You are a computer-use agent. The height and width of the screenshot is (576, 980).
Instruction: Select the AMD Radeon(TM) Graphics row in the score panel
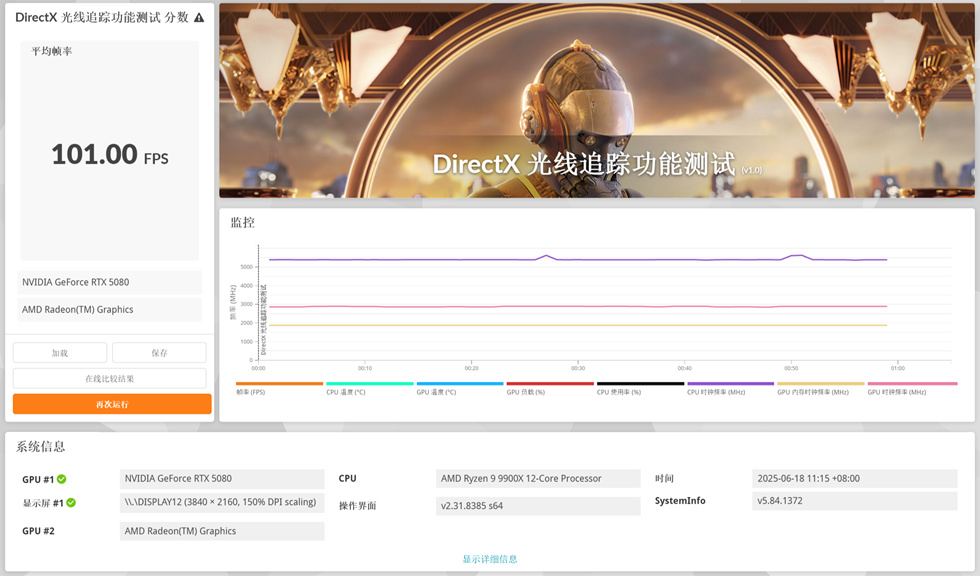109,310
